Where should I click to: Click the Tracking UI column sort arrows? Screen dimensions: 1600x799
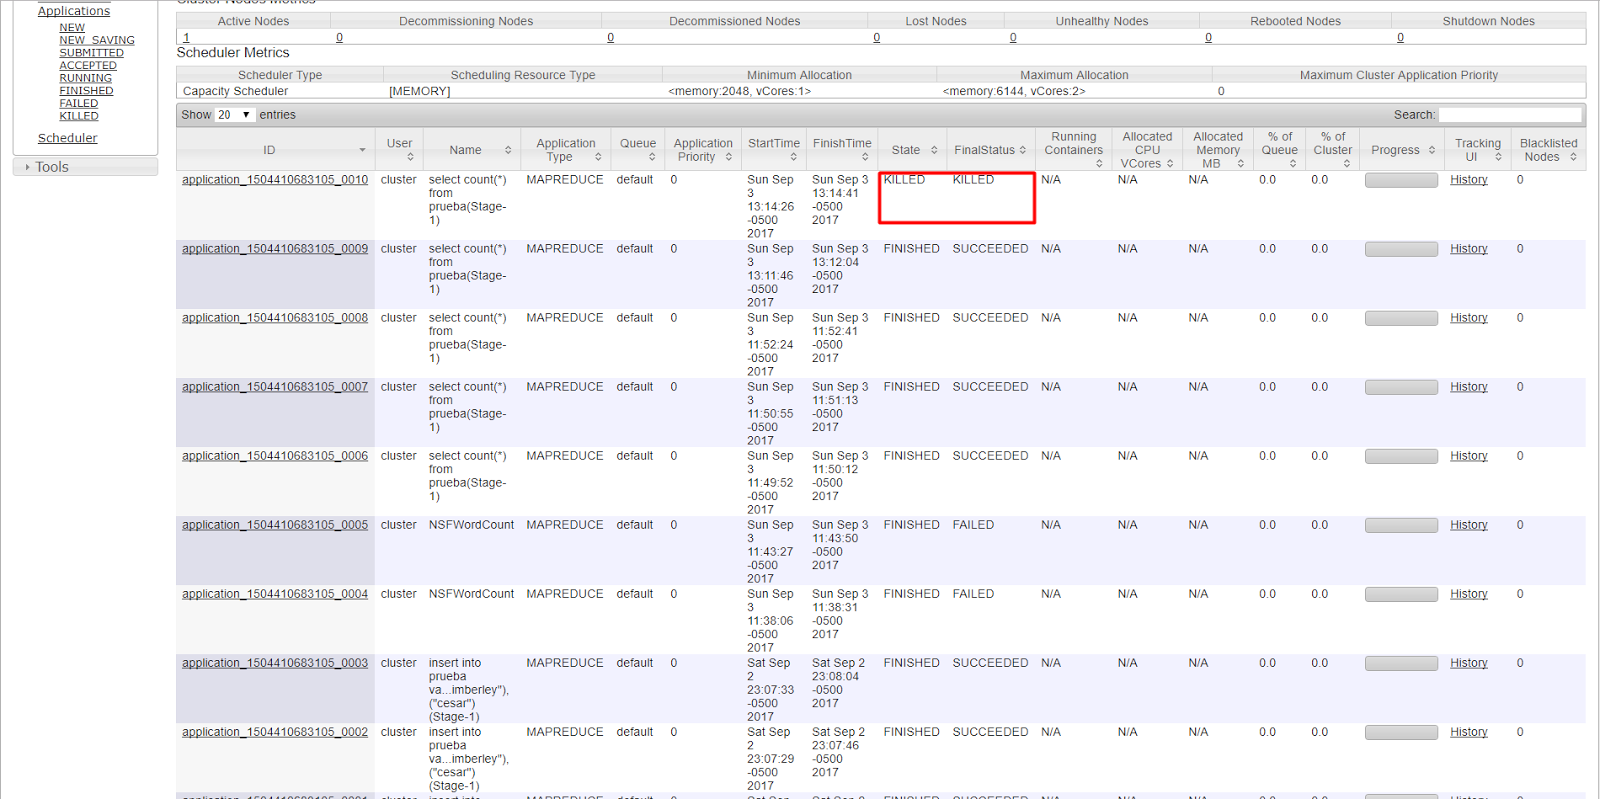click(1498, 157)
